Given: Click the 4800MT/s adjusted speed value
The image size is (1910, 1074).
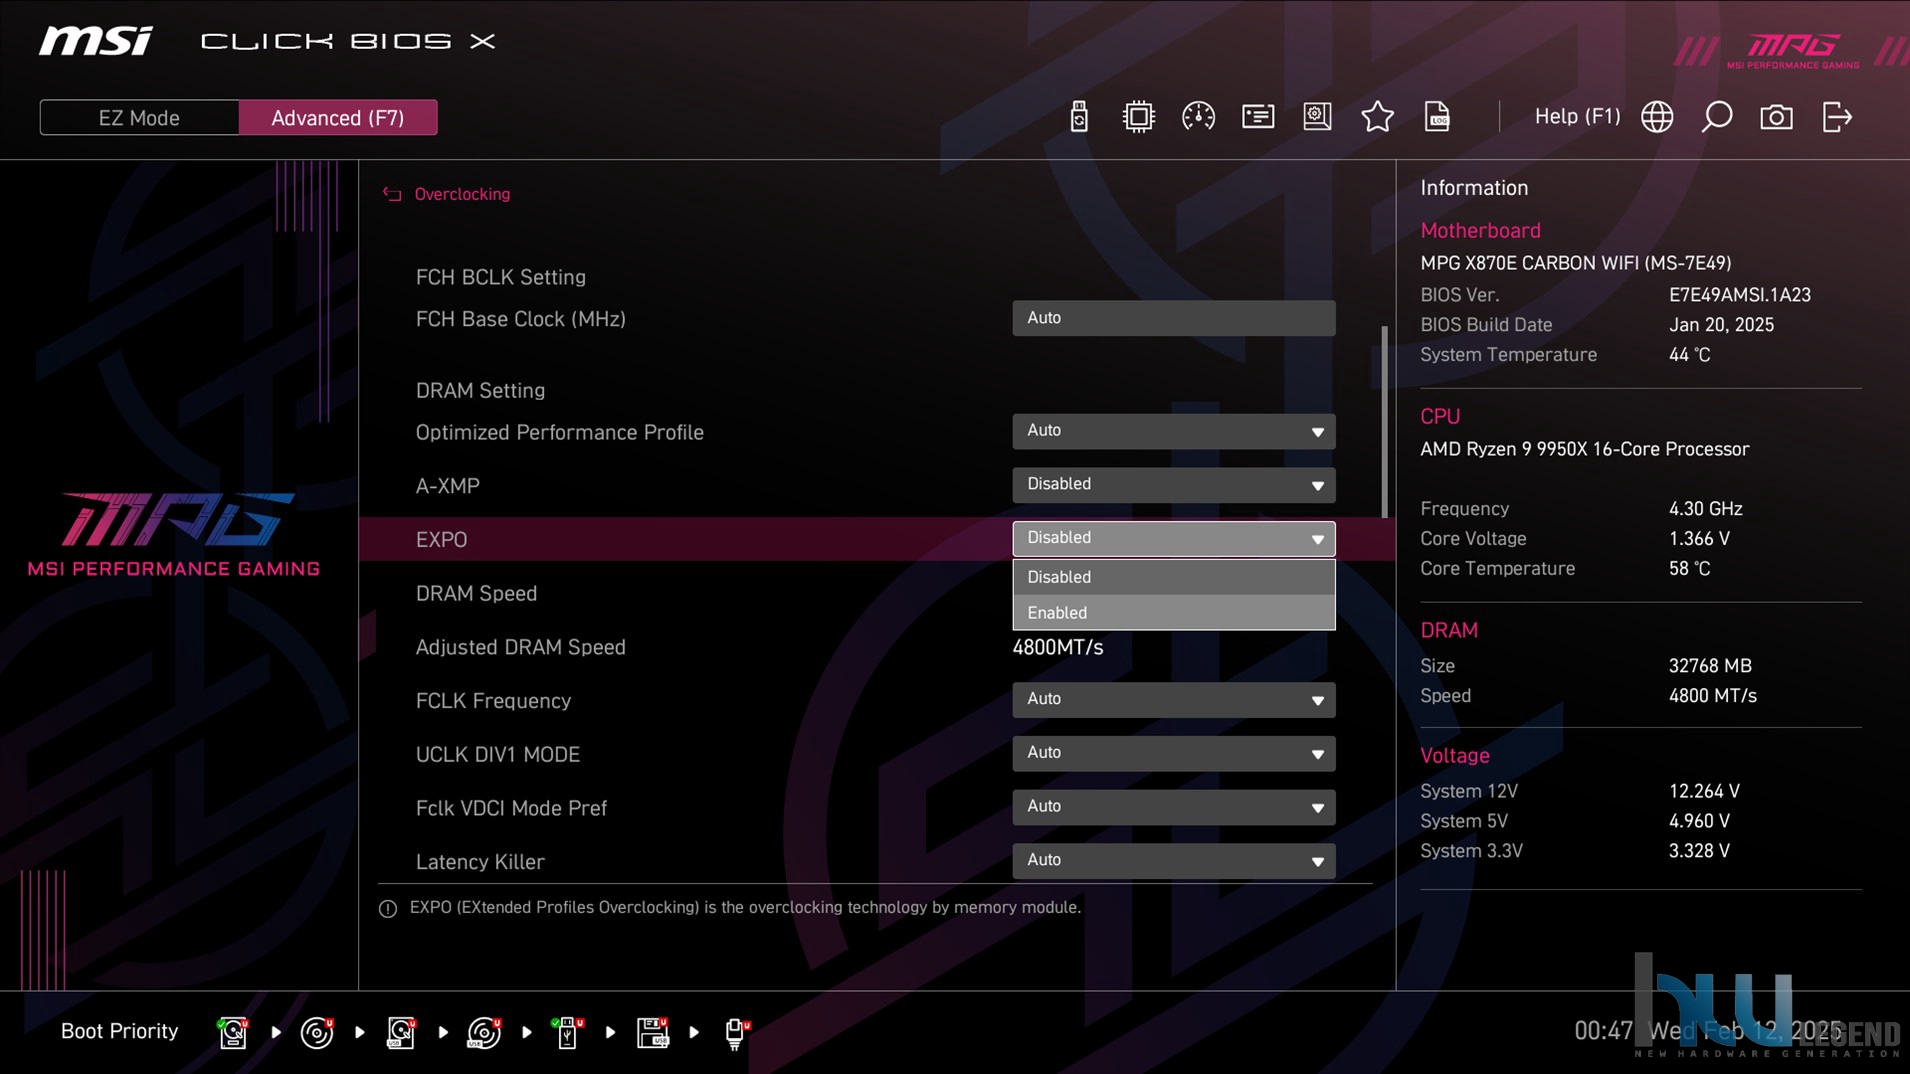Looking at the screenshot, I should (x=1058, y=647).
